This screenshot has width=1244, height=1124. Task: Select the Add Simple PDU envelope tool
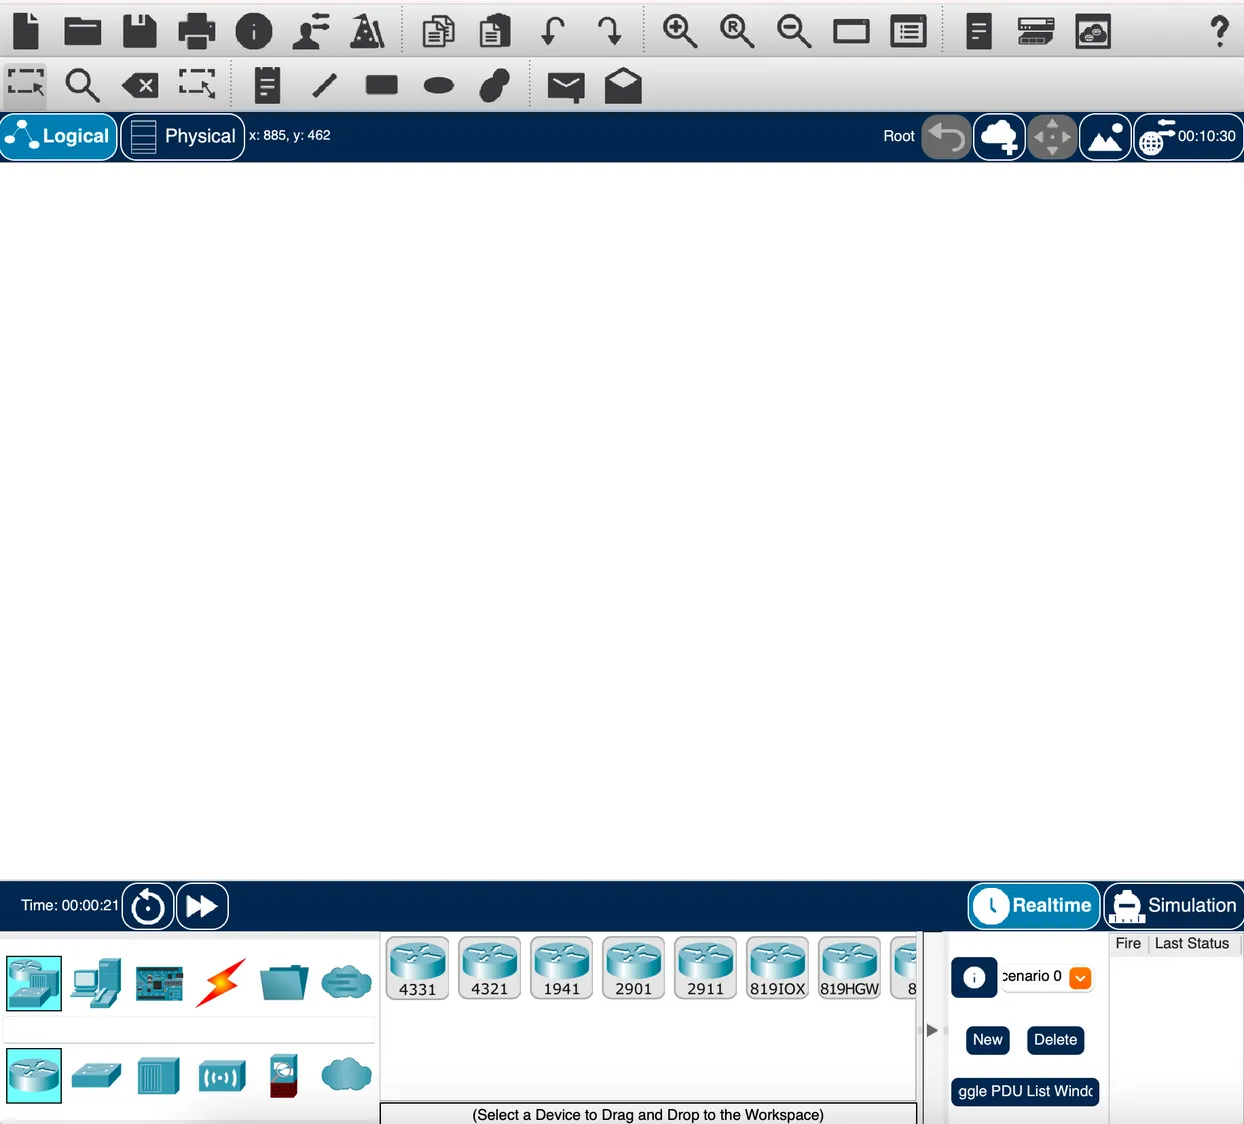click(x=565, y=86)
